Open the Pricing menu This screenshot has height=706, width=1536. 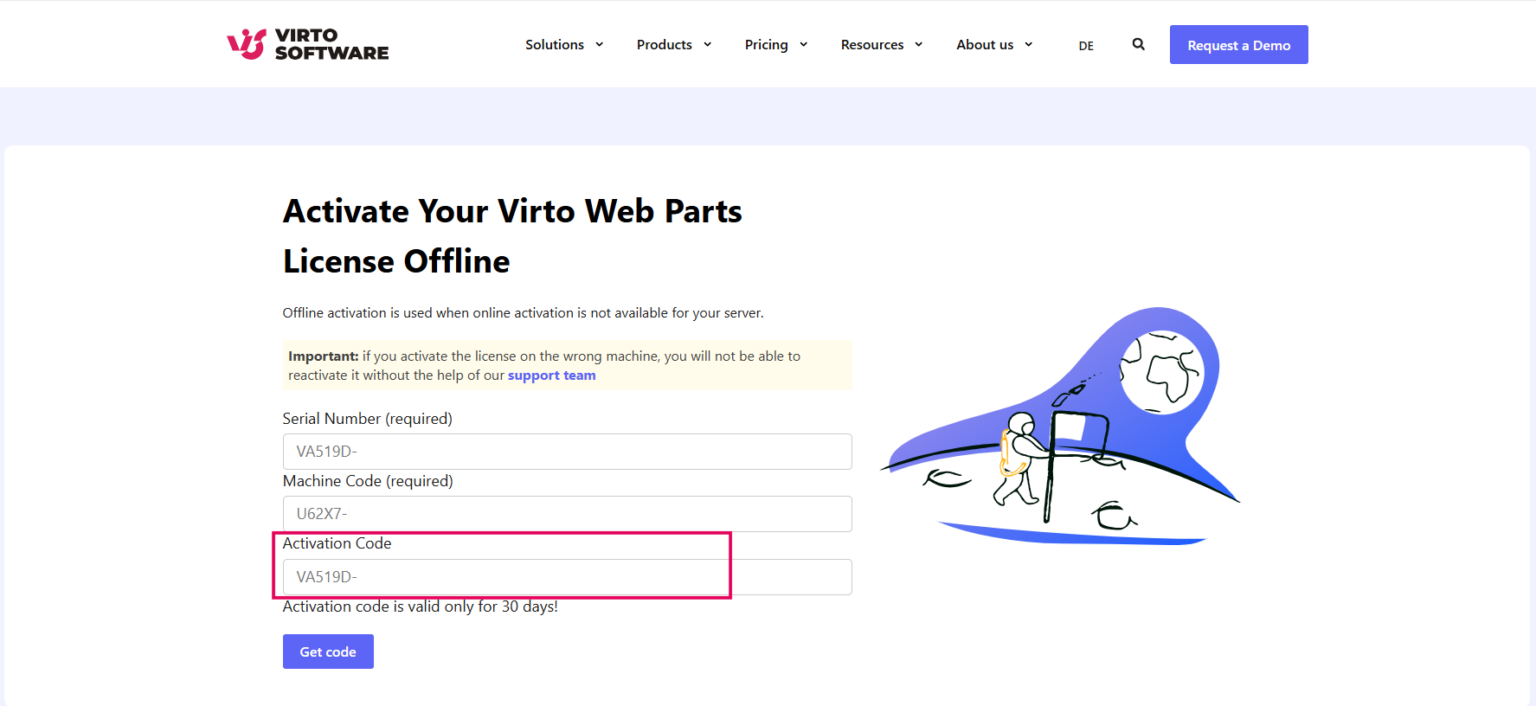(x=766, y=44)
